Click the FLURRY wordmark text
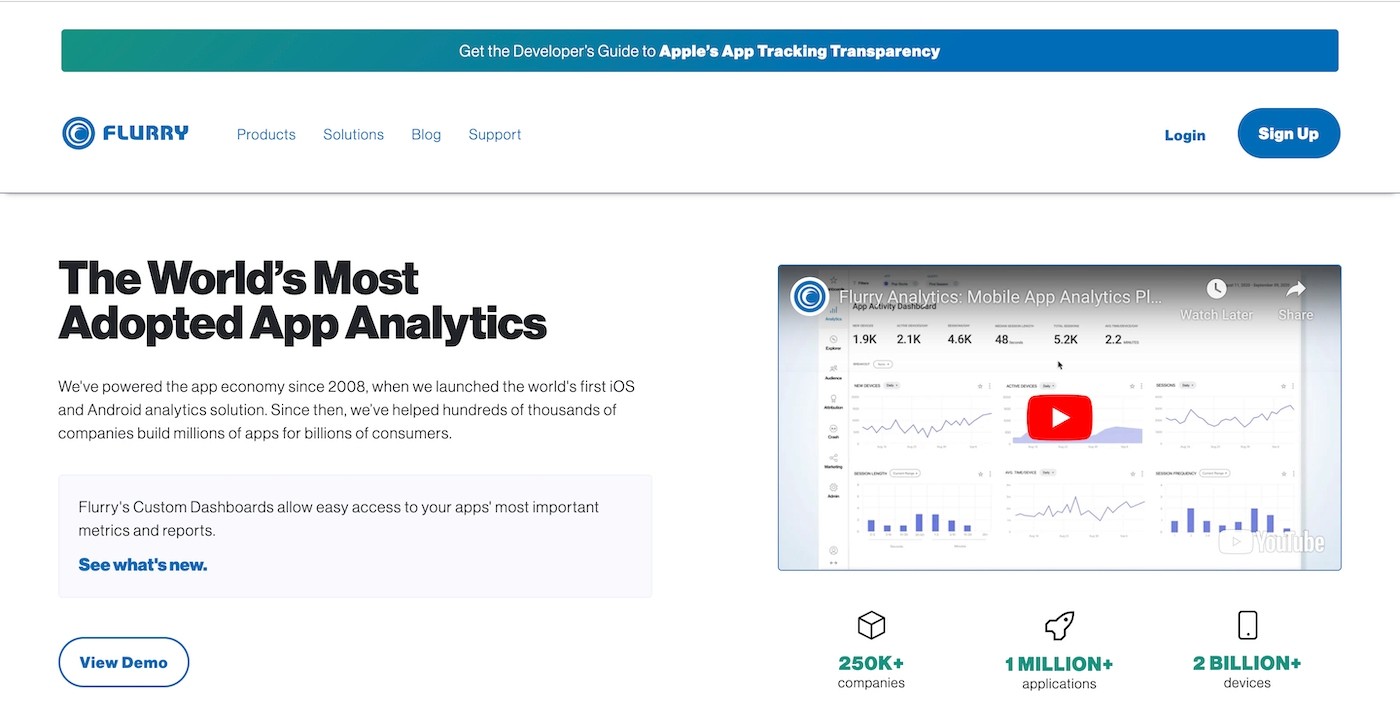 145,133
